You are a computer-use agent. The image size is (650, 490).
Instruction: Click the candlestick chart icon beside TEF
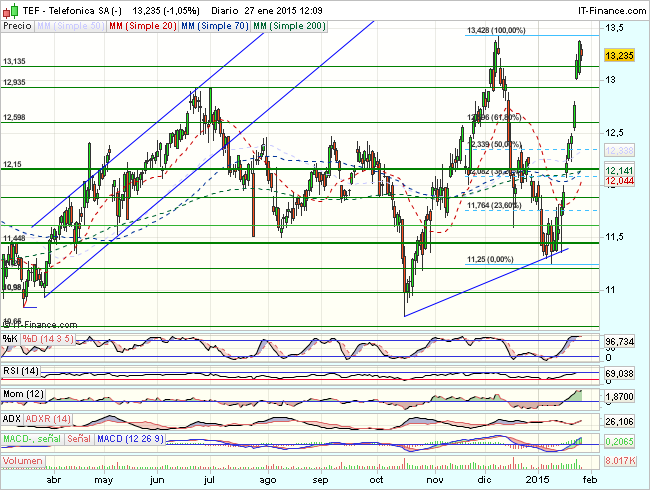(8, 9)
